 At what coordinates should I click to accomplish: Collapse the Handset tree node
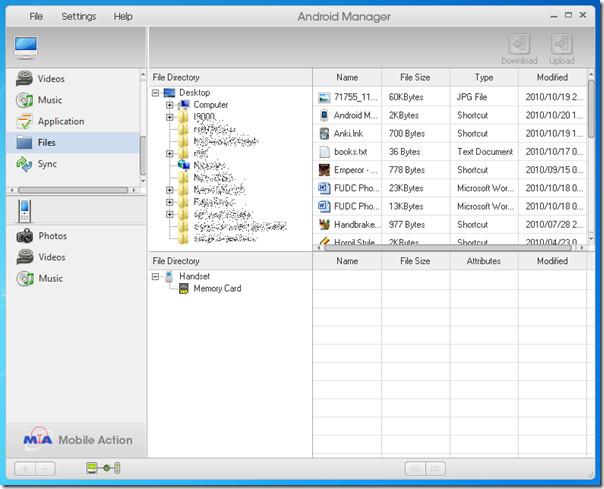pos(156,276)
